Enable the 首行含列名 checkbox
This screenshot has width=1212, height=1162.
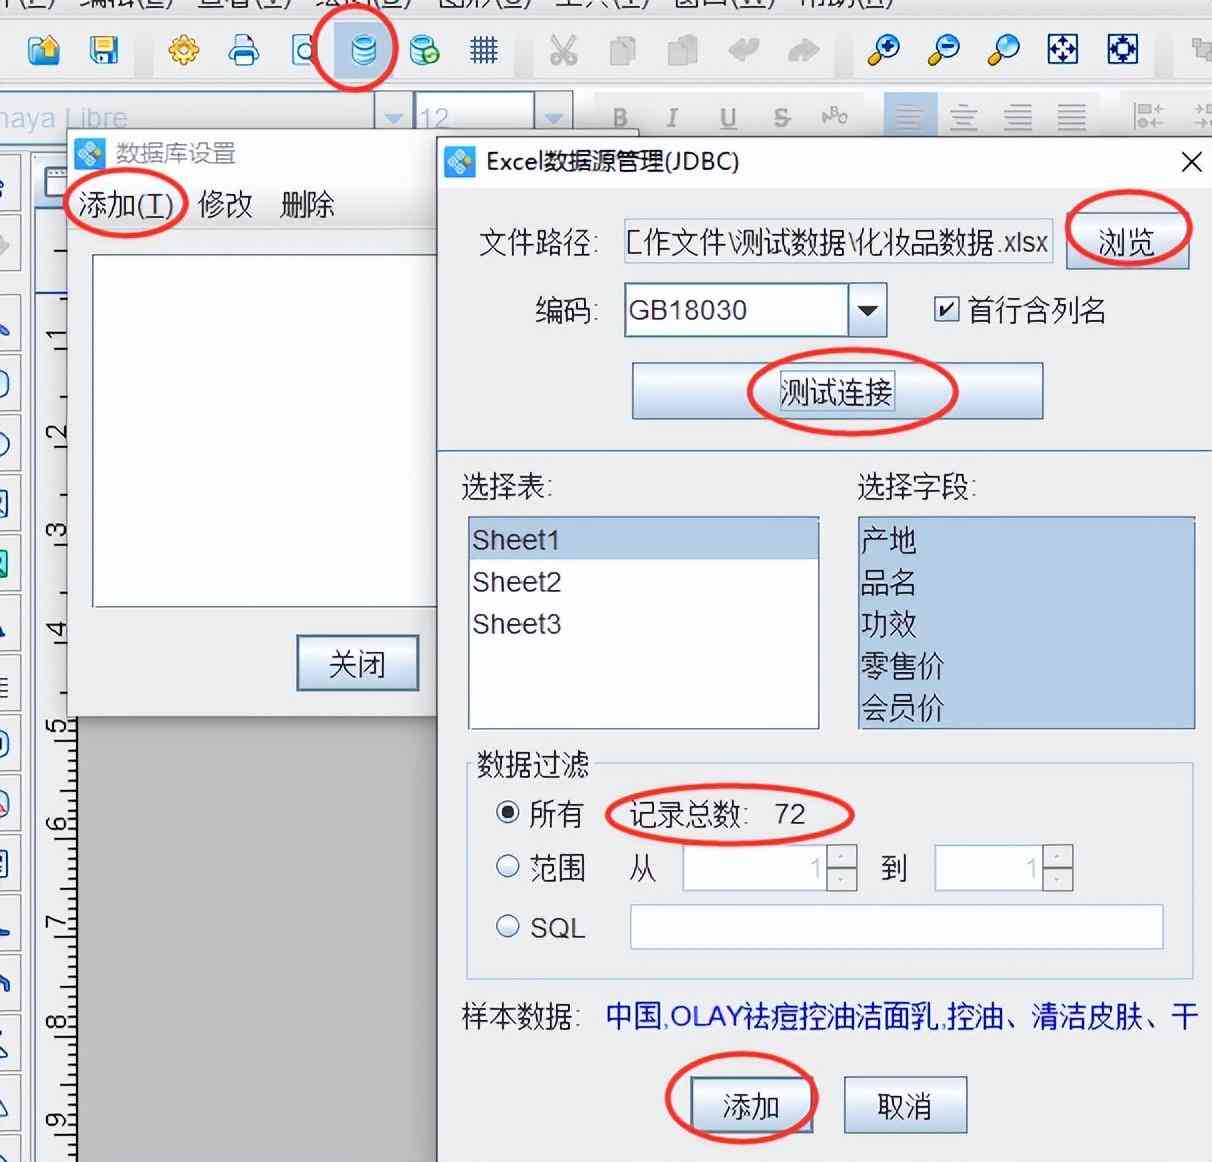944,310
